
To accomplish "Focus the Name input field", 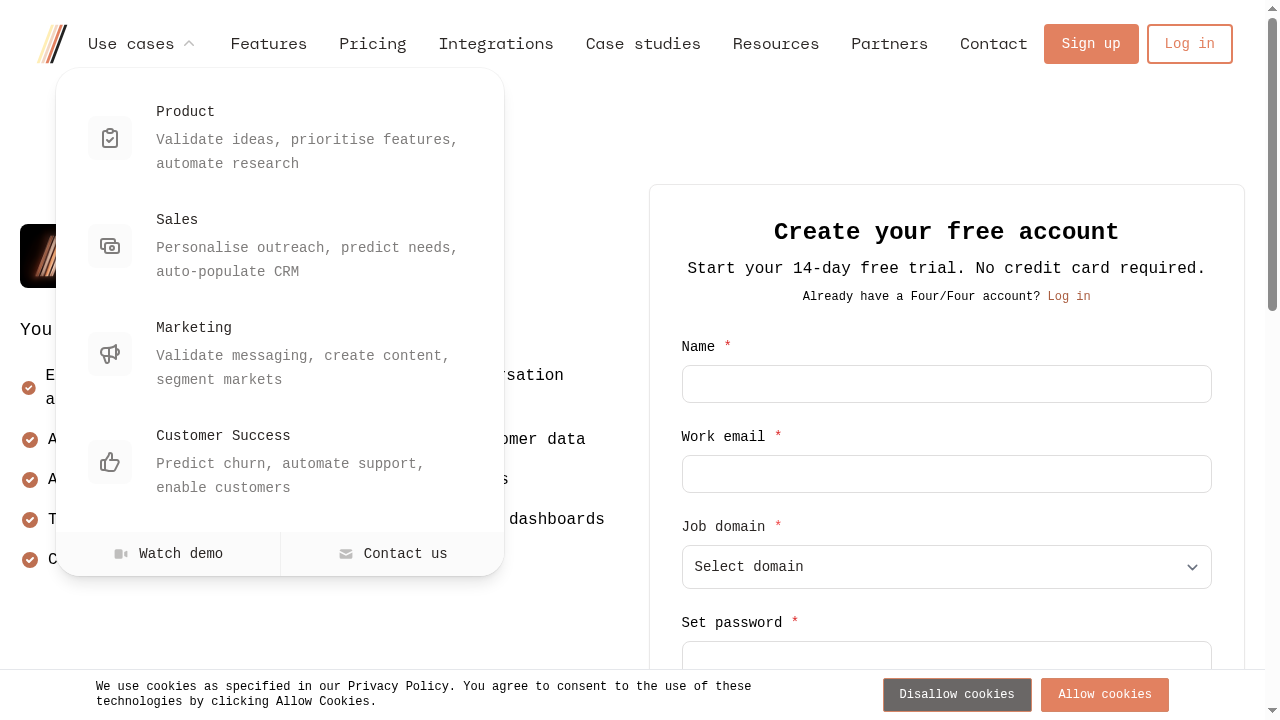I will pyautogui.click(x=947, y=384).
